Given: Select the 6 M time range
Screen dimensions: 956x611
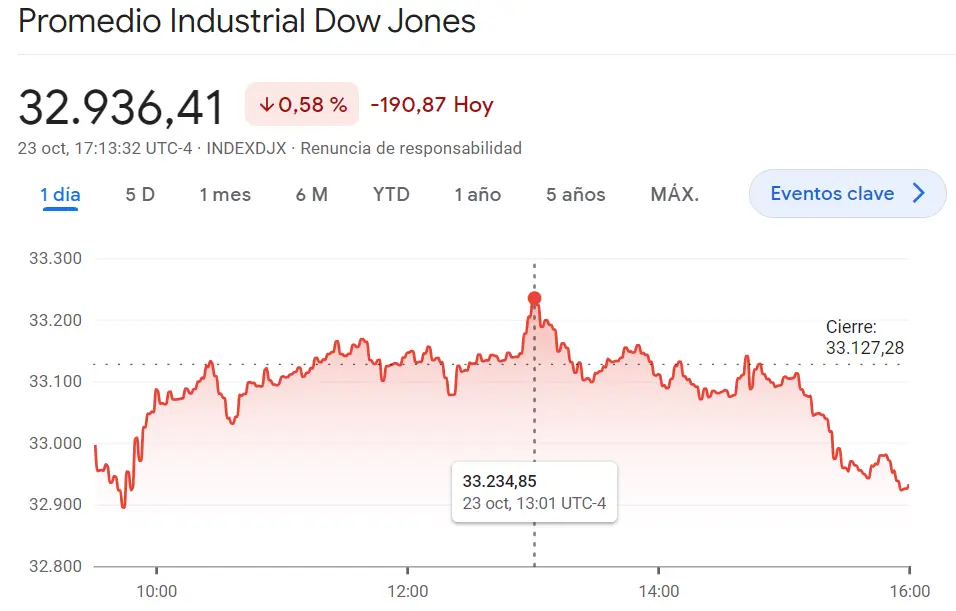Looking at the screenshot, I should click(312, 195).
